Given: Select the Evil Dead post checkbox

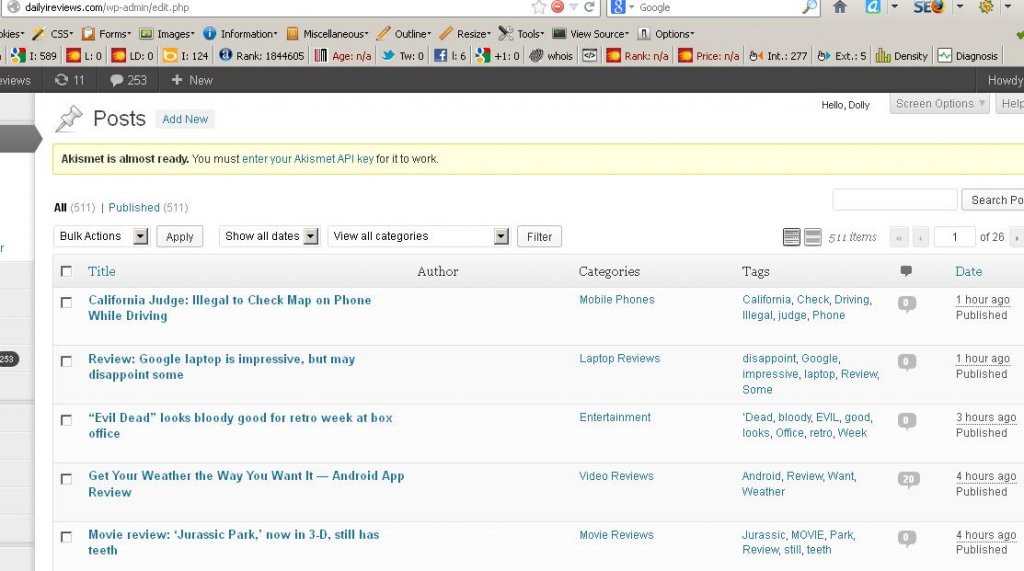Looking at the screenshot, I should click(66, 420).
